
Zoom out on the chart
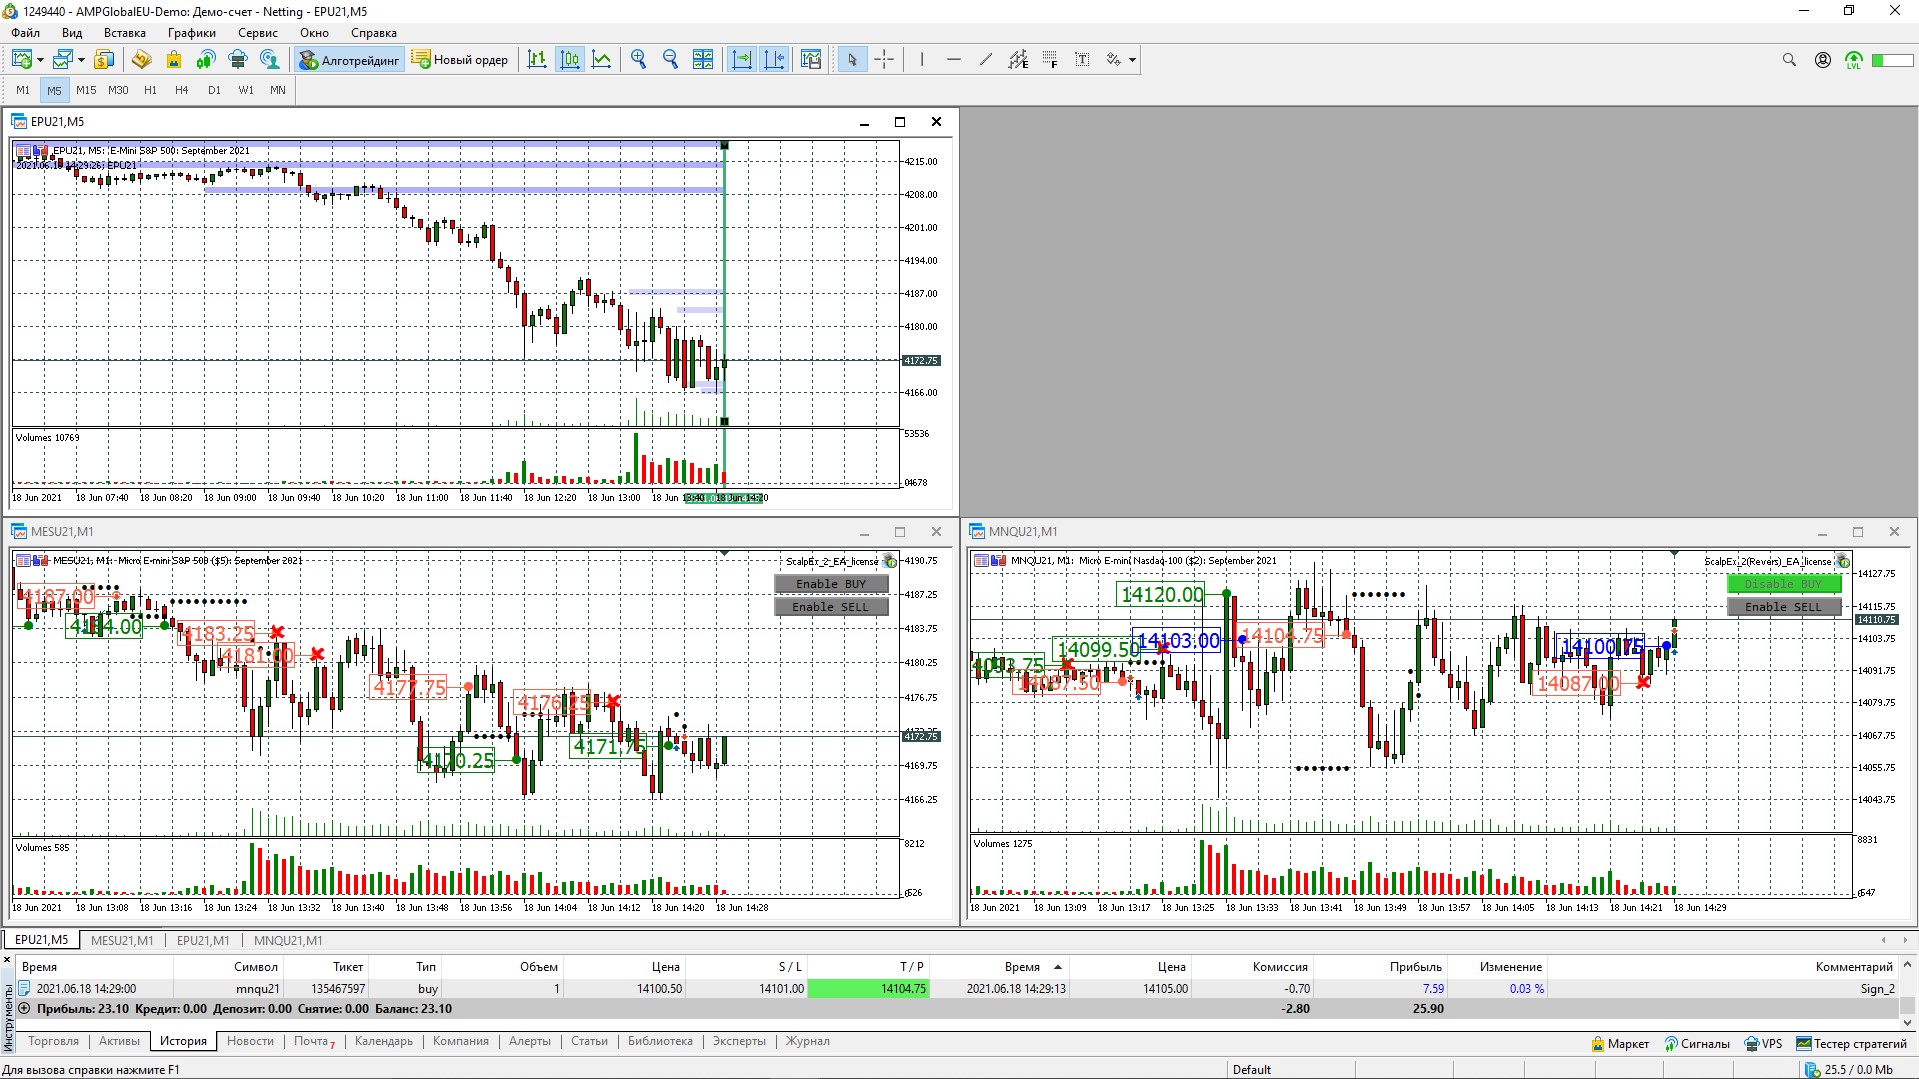671,60
